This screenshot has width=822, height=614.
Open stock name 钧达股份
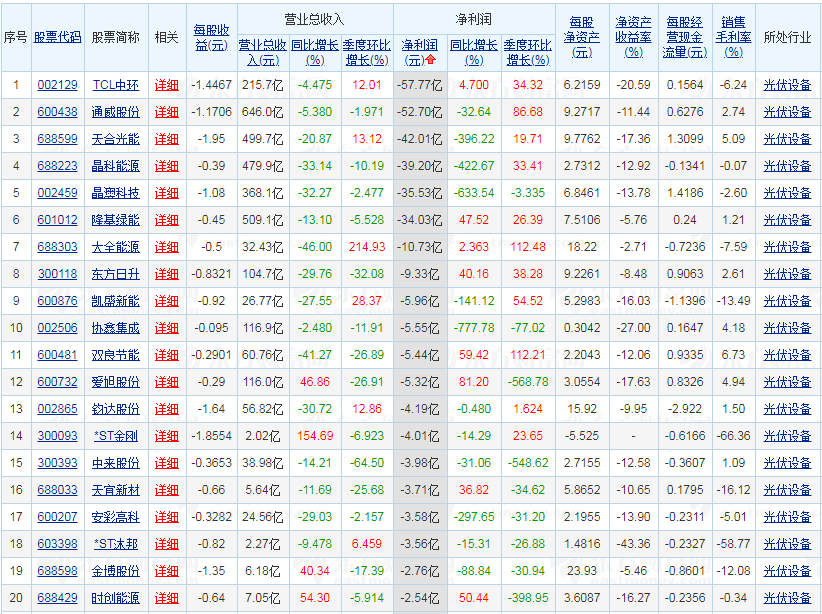tap(115, 409)
